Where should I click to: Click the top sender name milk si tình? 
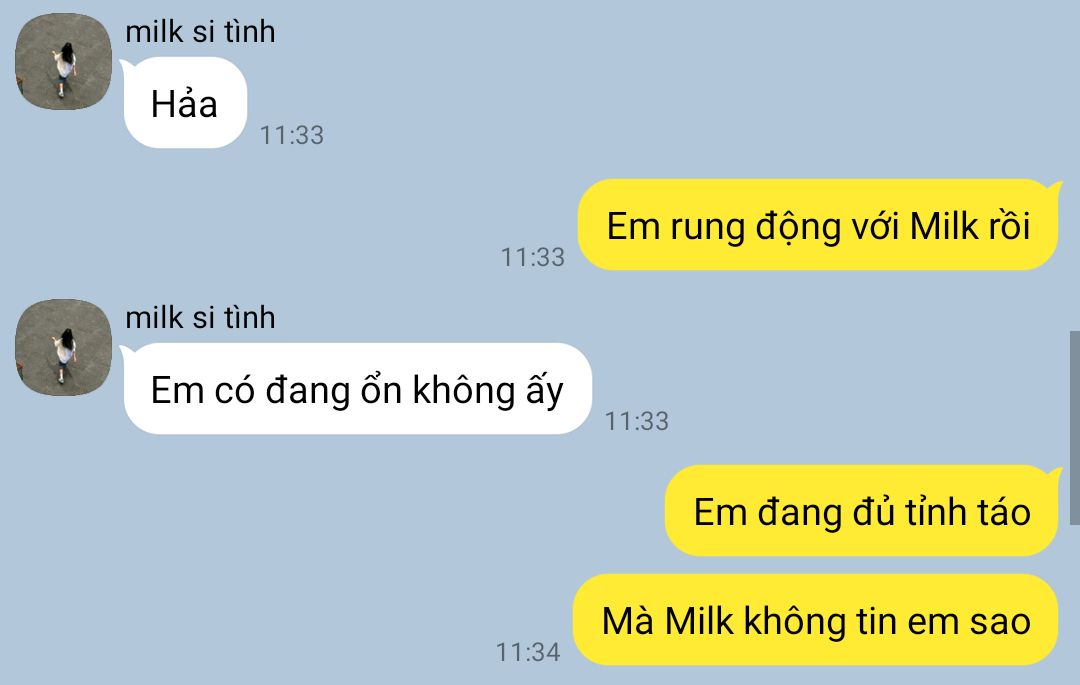pyautogui.click(x=200, y=32)
